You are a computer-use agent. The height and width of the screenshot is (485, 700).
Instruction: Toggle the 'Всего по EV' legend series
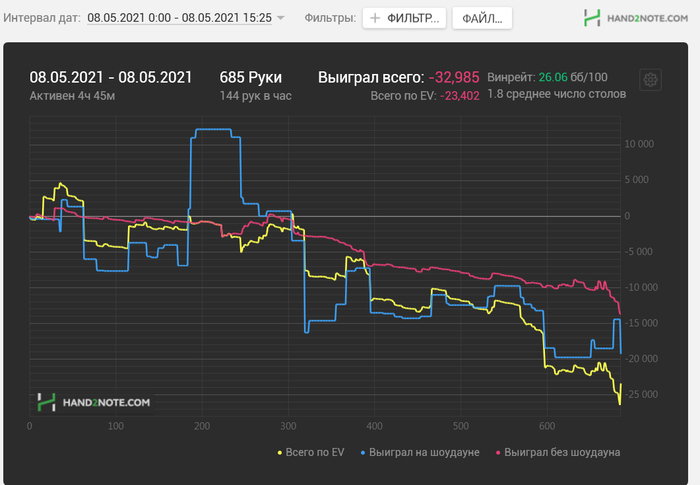[311, 452]
